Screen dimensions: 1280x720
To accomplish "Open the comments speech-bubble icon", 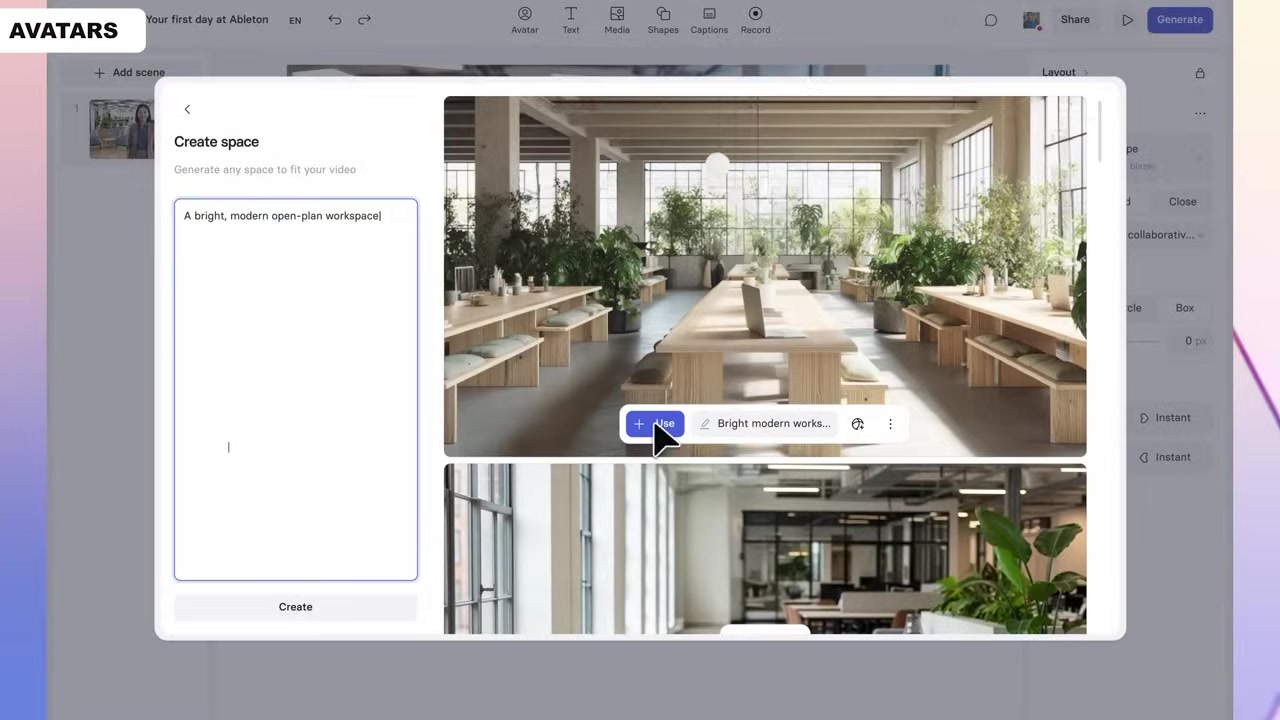I will pos(991,20).
